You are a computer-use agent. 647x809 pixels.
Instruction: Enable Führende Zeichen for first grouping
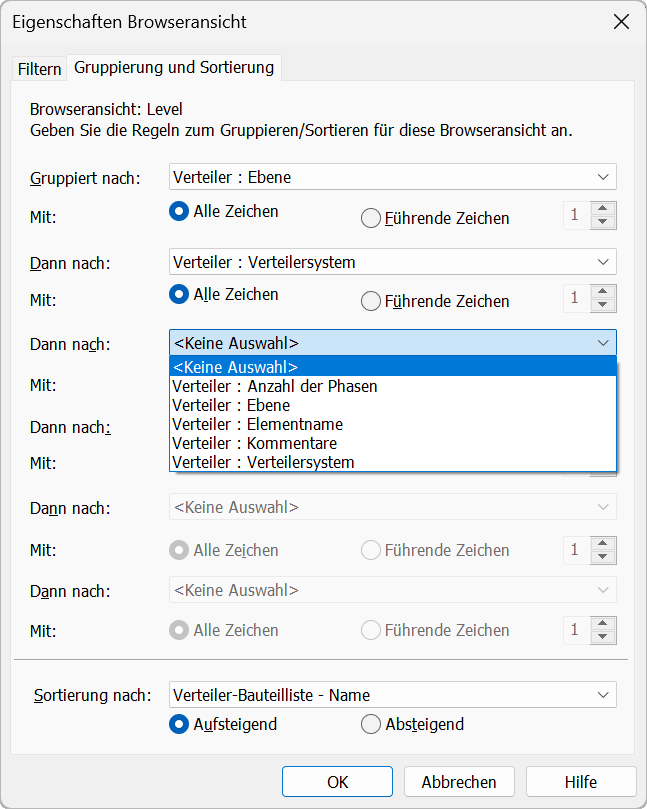(371, 218)
